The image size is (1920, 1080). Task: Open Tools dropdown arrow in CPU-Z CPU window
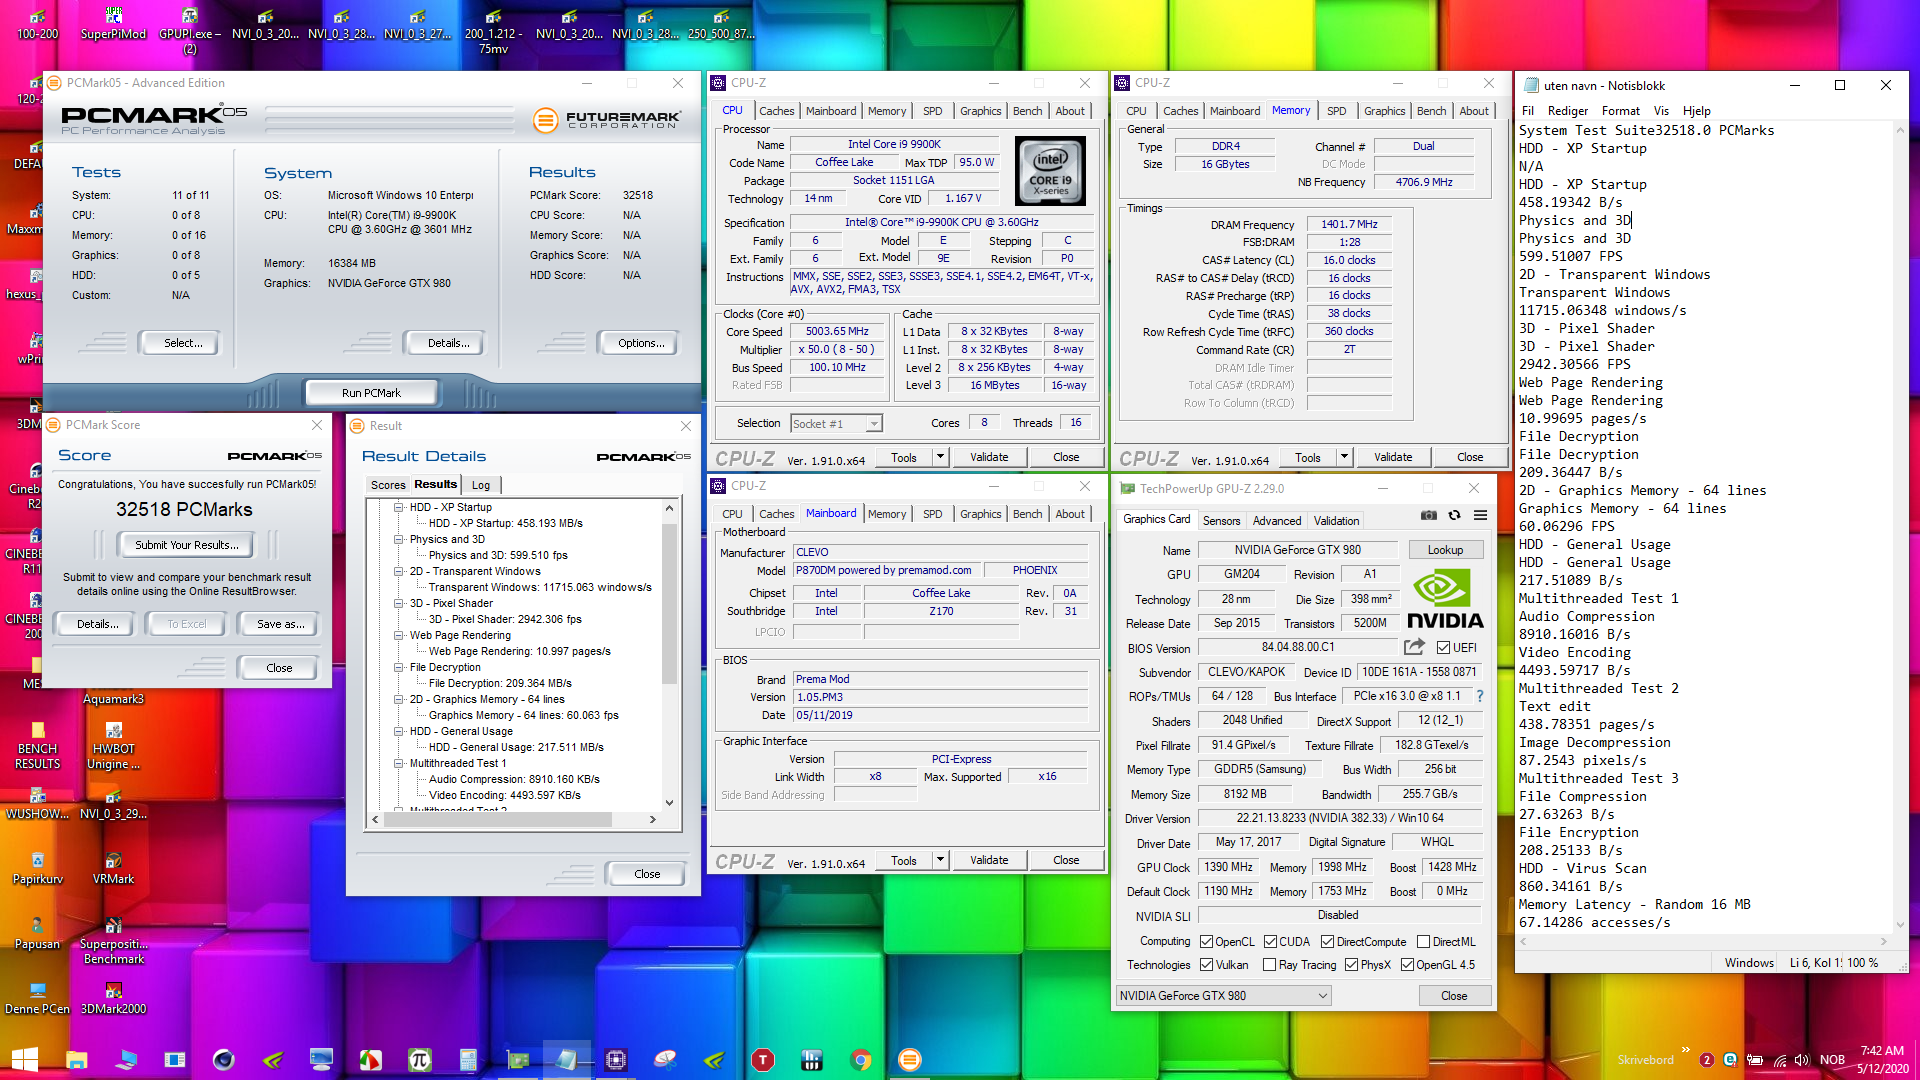tap(940, 456)
